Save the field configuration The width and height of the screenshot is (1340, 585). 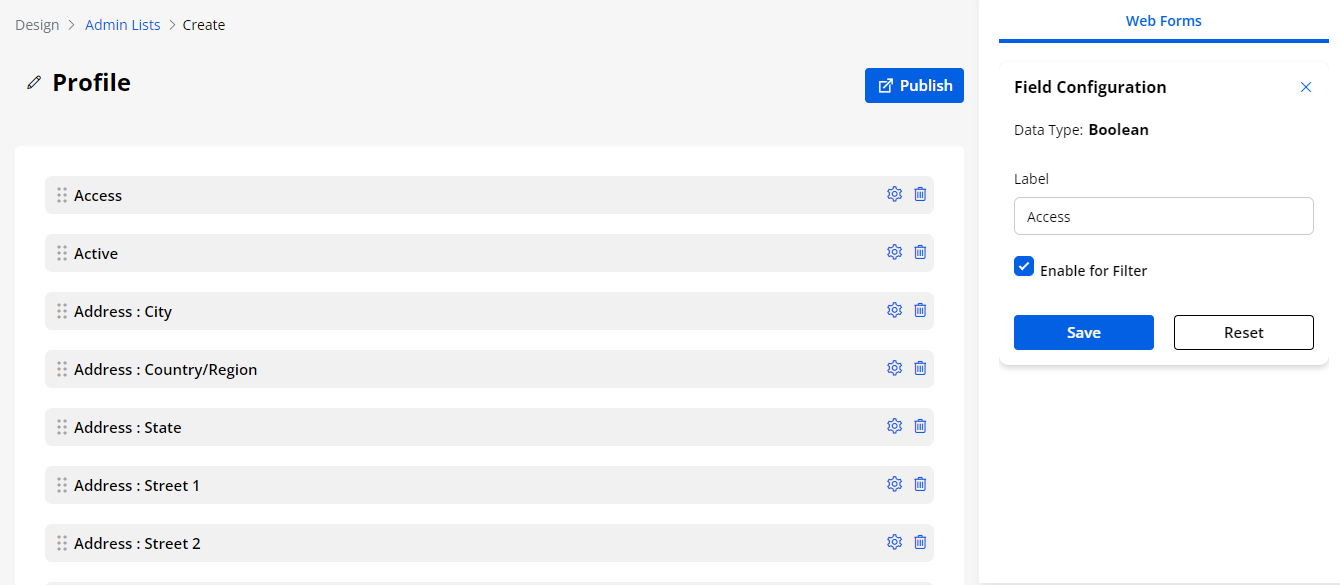1083,333
